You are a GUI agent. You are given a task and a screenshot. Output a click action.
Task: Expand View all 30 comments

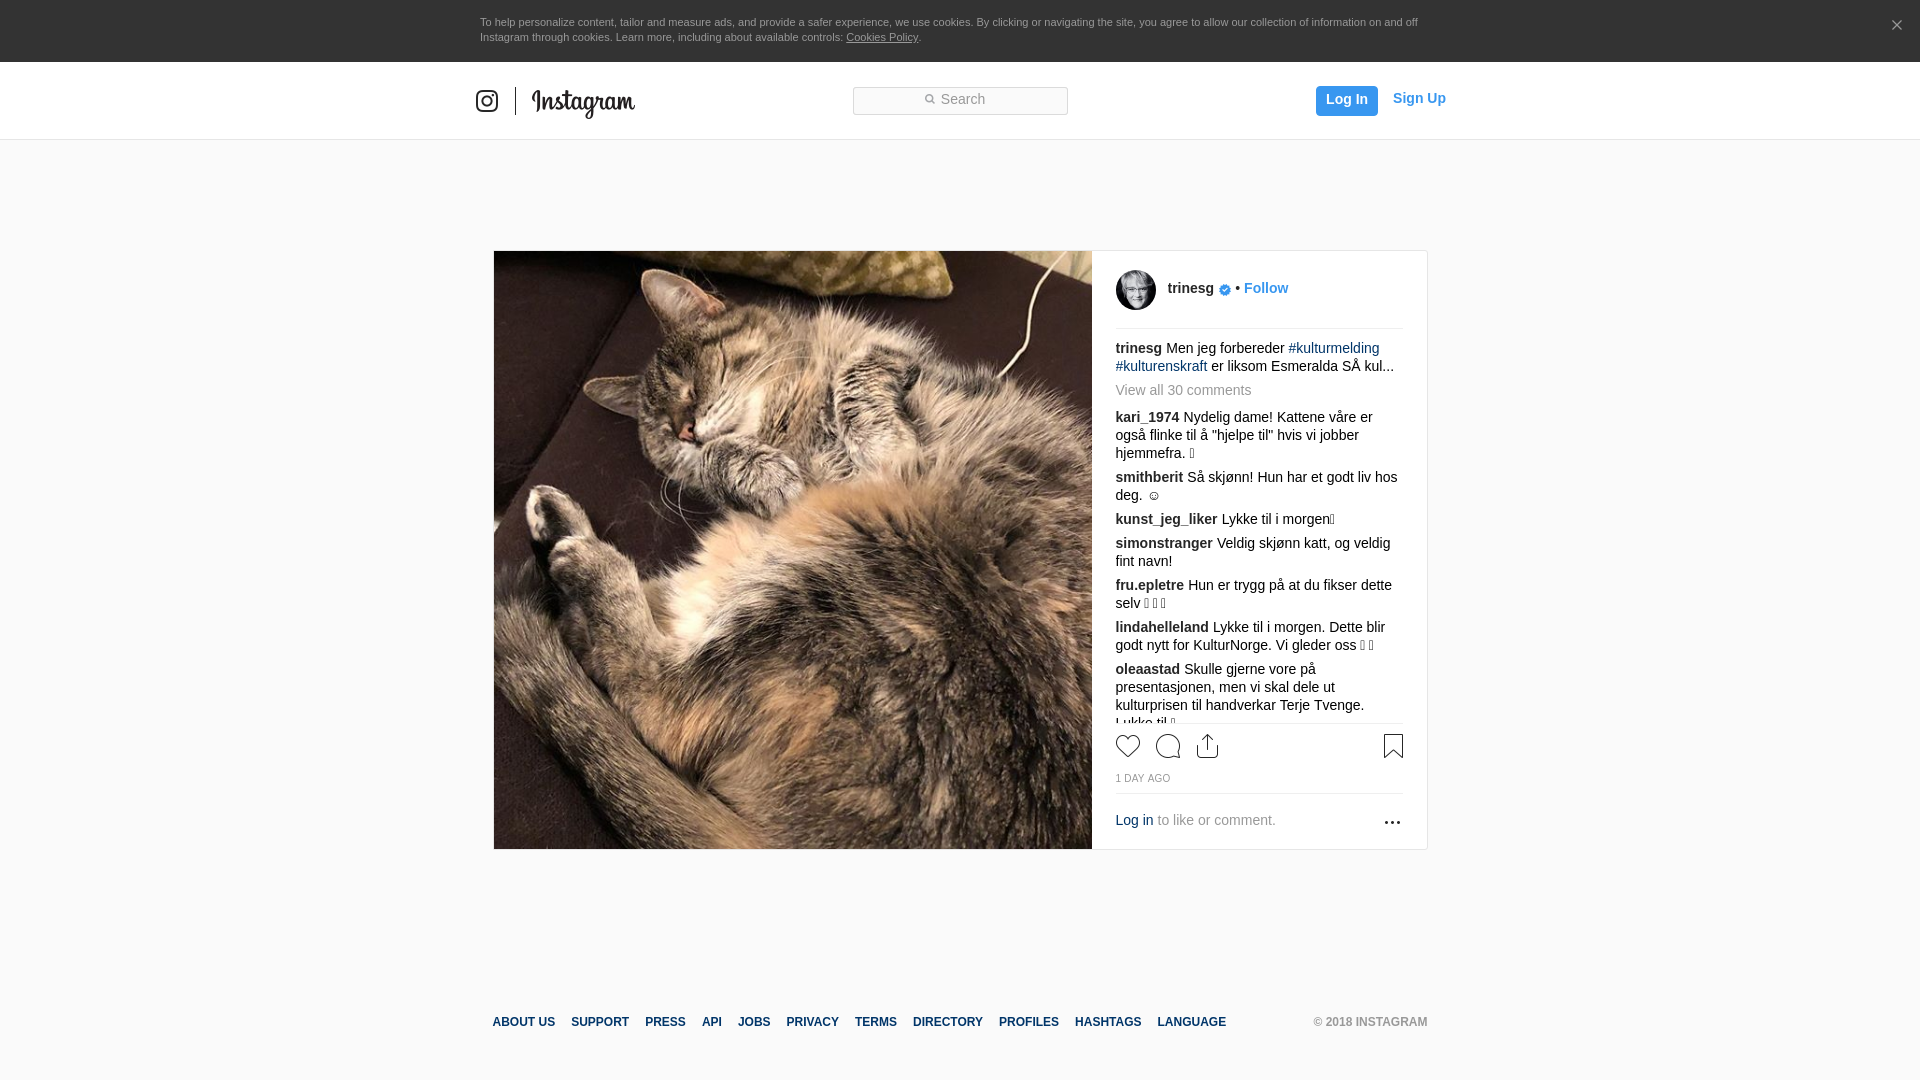pyautogui.click(x=1183, y=390)
